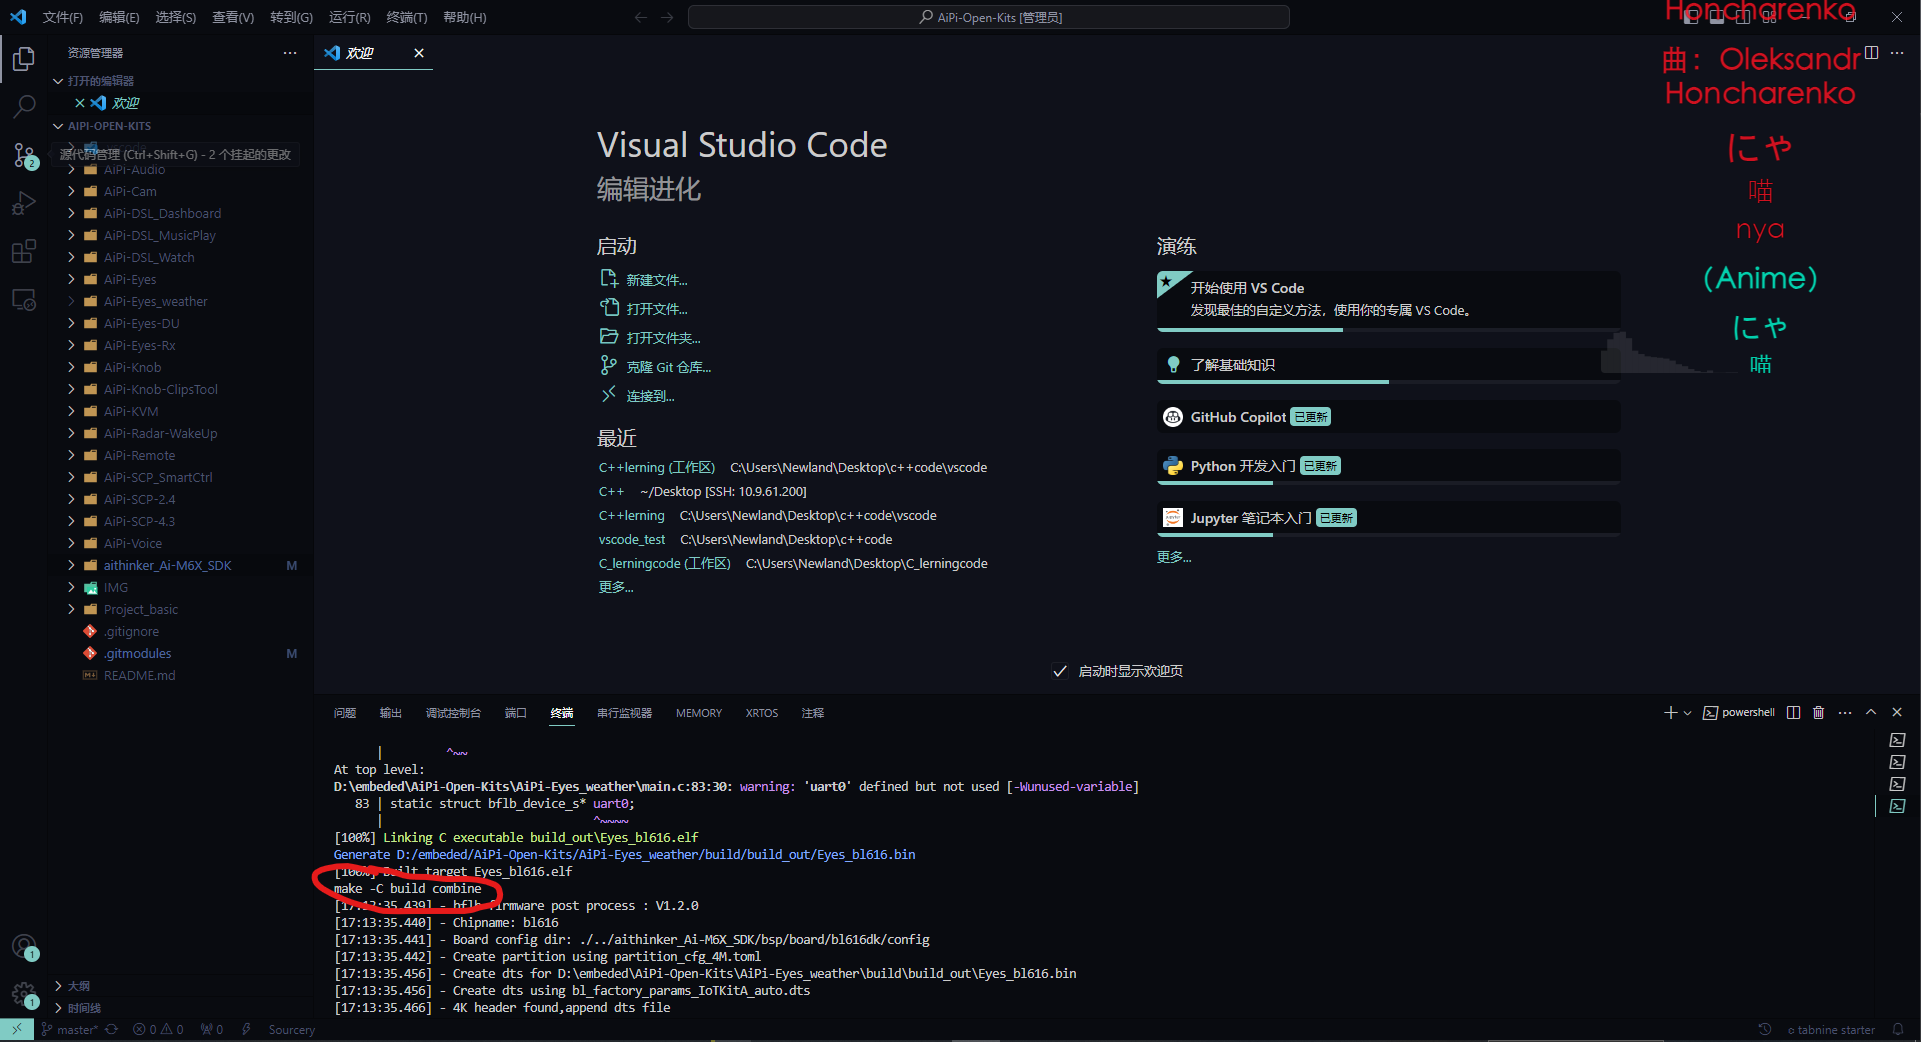
Task: Open the Edit menu
Action: 119,17
